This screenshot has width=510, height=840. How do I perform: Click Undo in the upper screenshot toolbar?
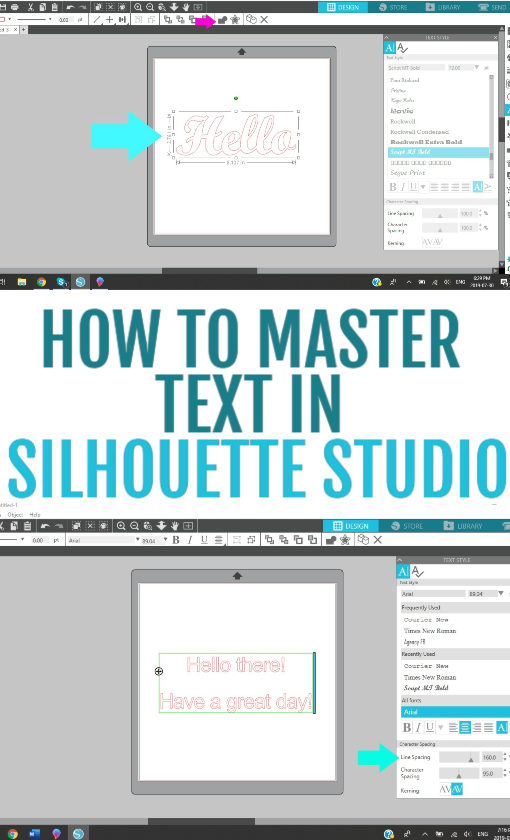point(70,7)
